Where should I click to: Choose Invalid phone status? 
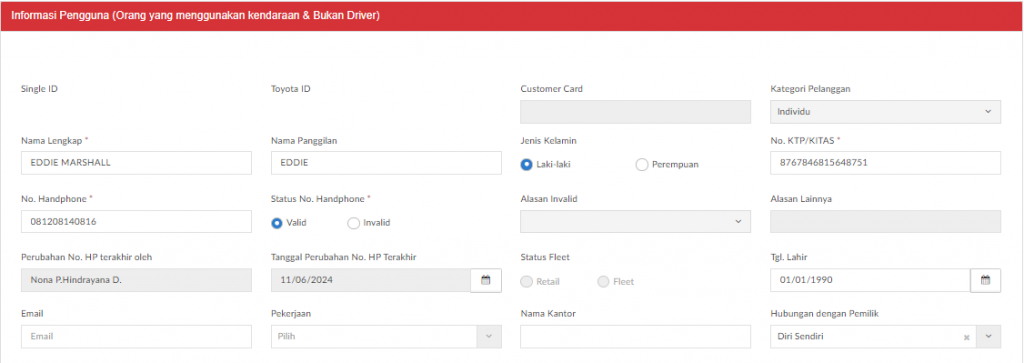(x=353, y=223)
